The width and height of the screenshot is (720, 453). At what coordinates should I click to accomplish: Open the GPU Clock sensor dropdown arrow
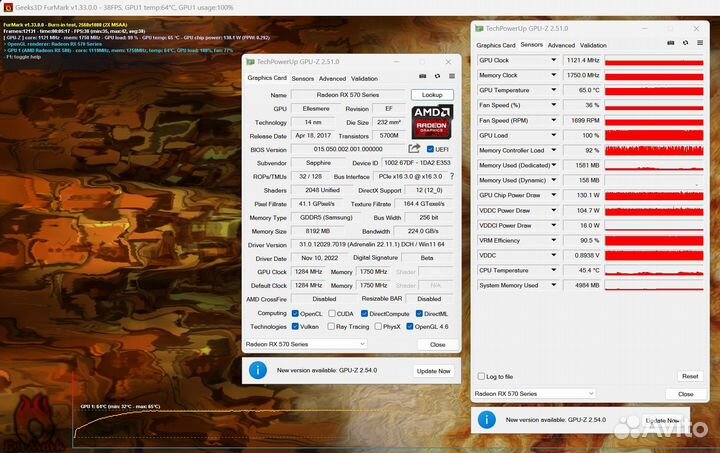553,60
